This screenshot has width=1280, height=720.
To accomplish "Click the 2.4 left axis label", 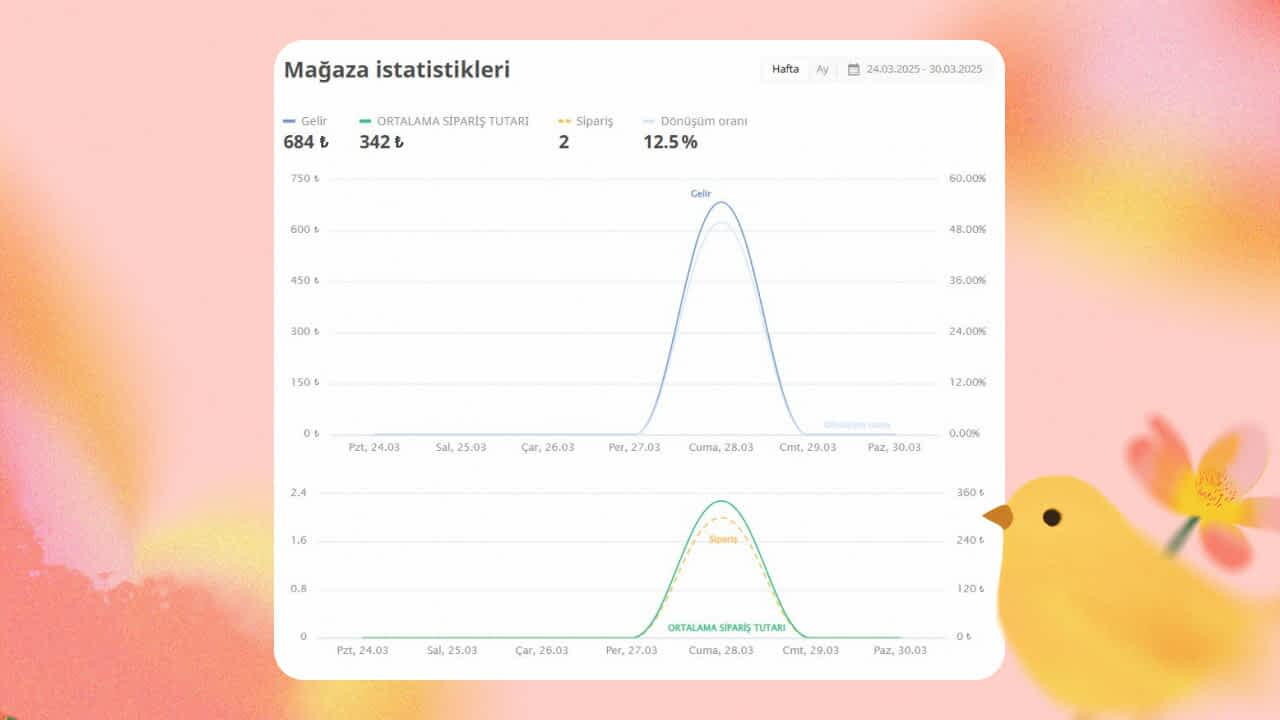I will point(298,492).
